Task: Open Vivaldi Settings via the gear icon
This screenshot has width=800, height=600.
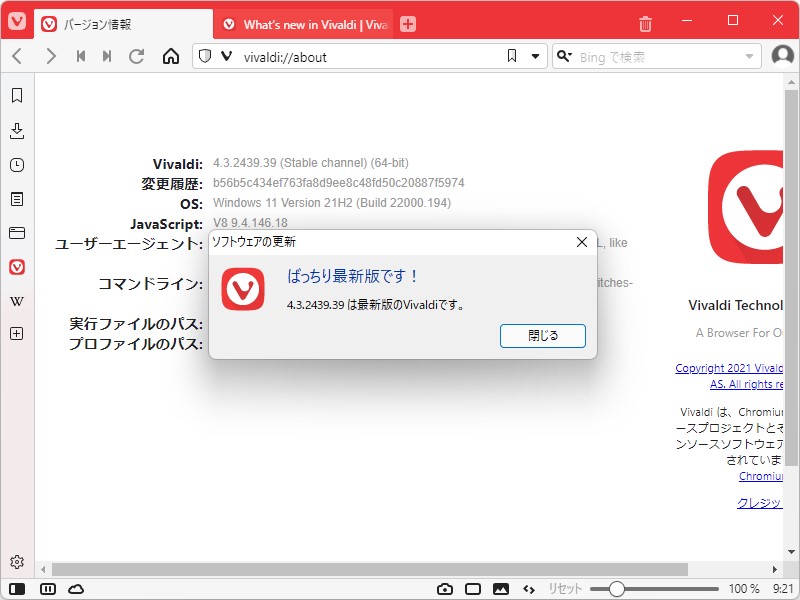Action: [x=17, y=562]
